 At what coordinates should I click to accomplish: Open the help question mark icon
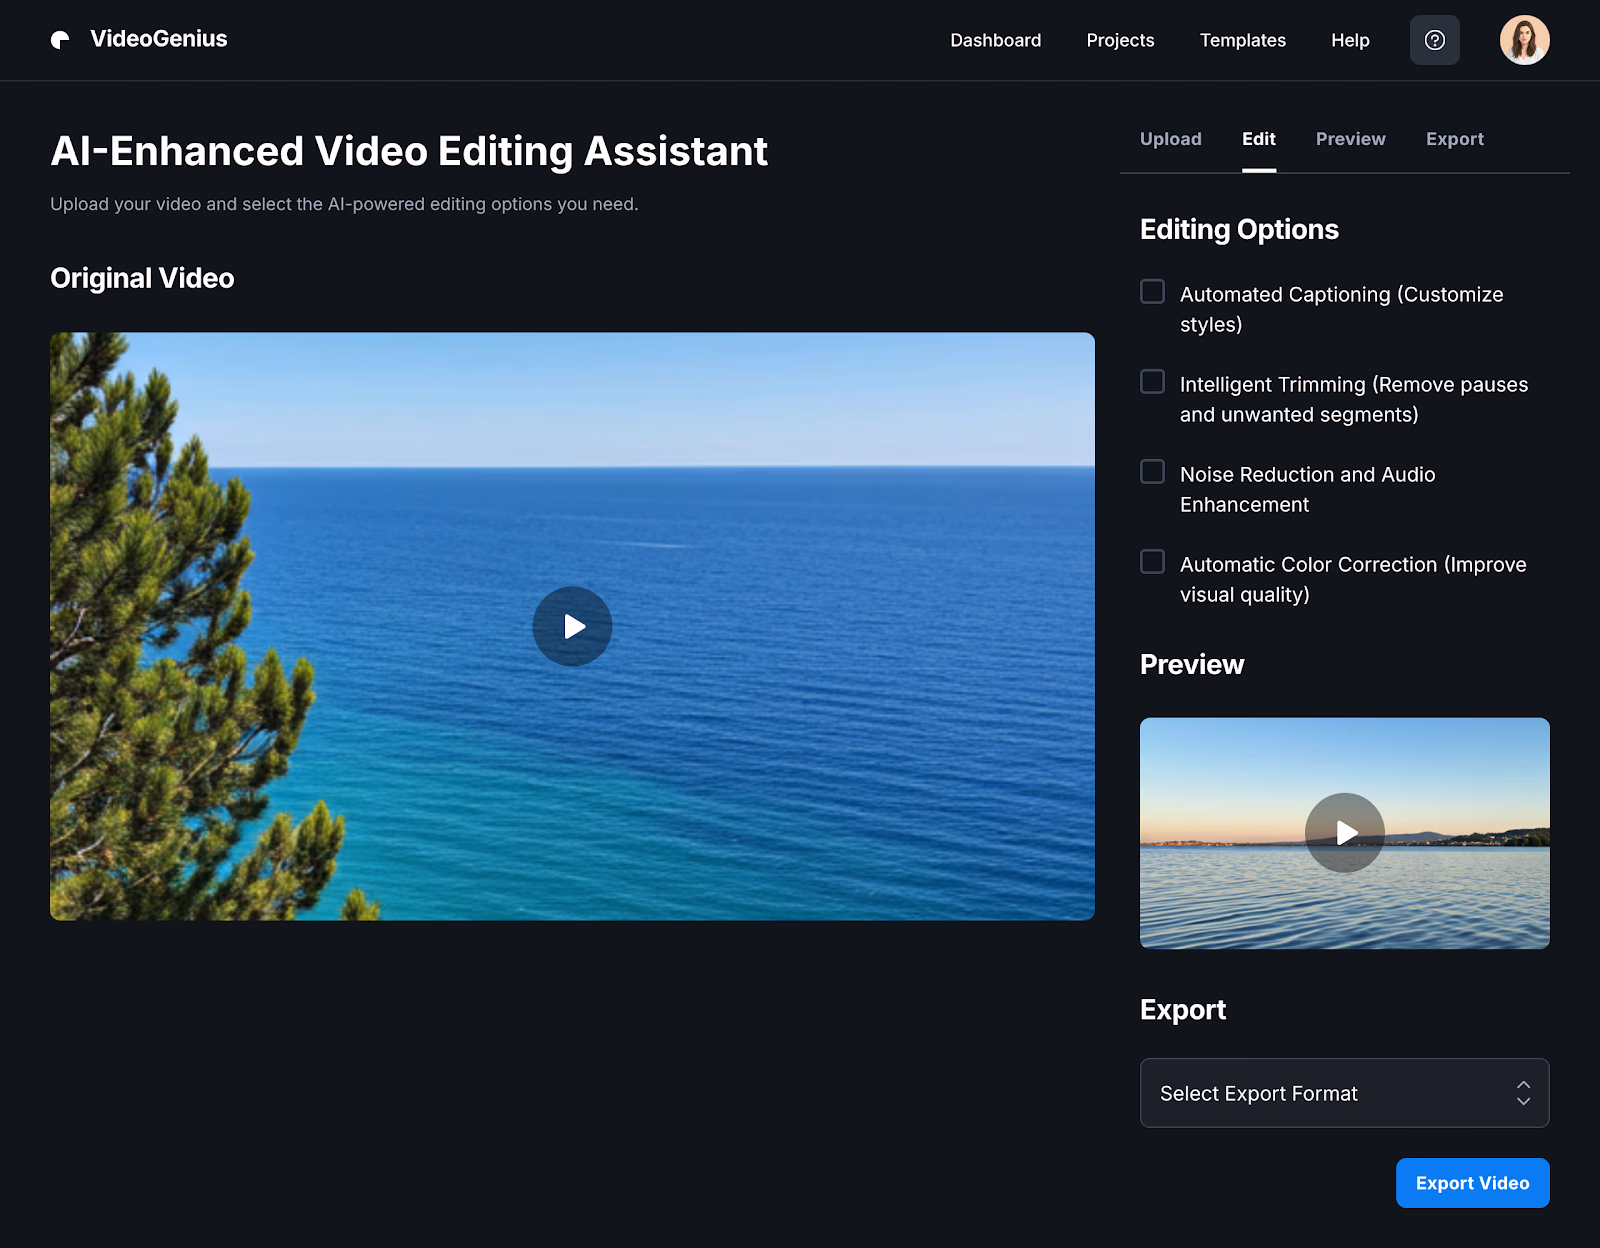point(1434,40)
